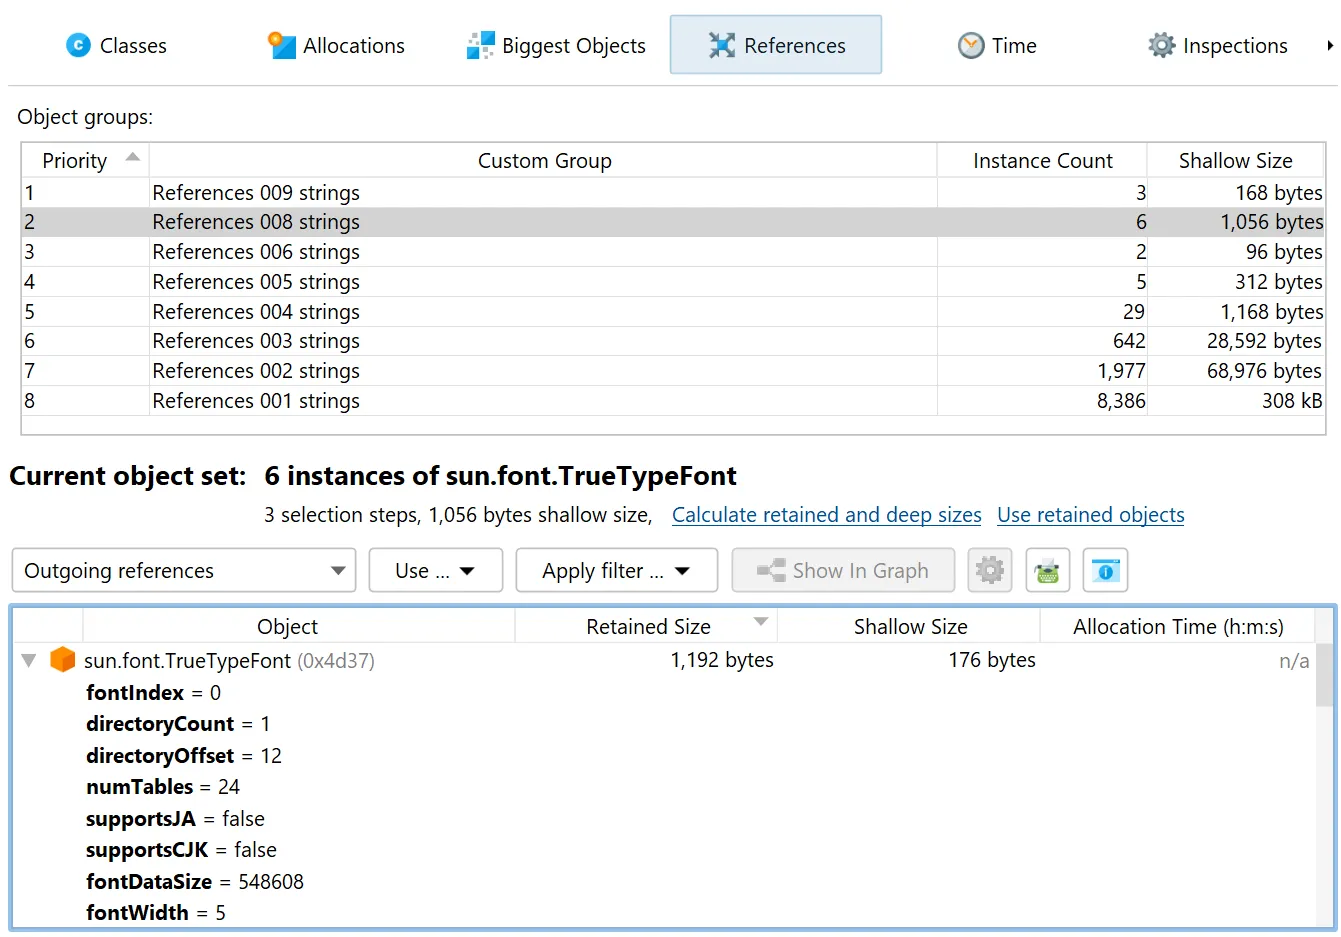Sort groups by Shallow Size header
This screenshot has width=1341, height=937.
(1235, 160)
